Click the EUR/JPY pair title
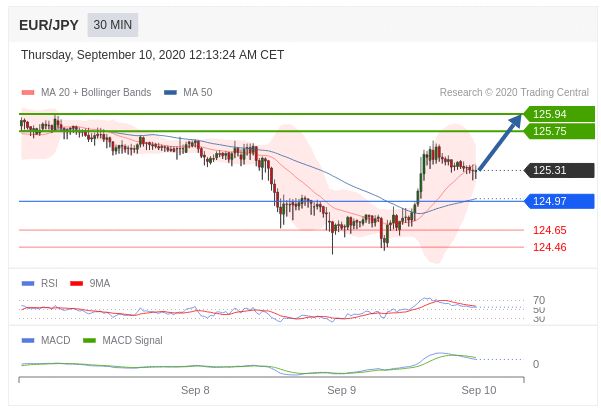The height and width of the screenshot is (411, 601). pos(49,25)
